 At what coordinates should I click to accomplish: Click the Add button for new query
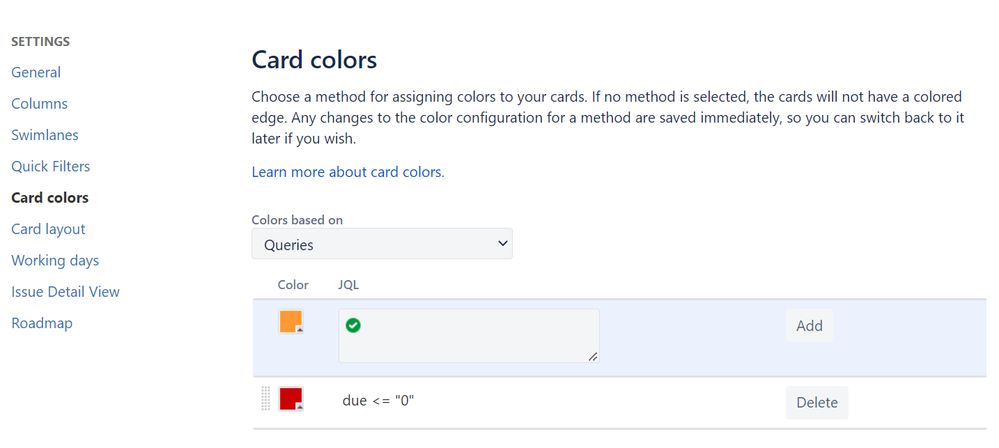[x=809, y=325]
